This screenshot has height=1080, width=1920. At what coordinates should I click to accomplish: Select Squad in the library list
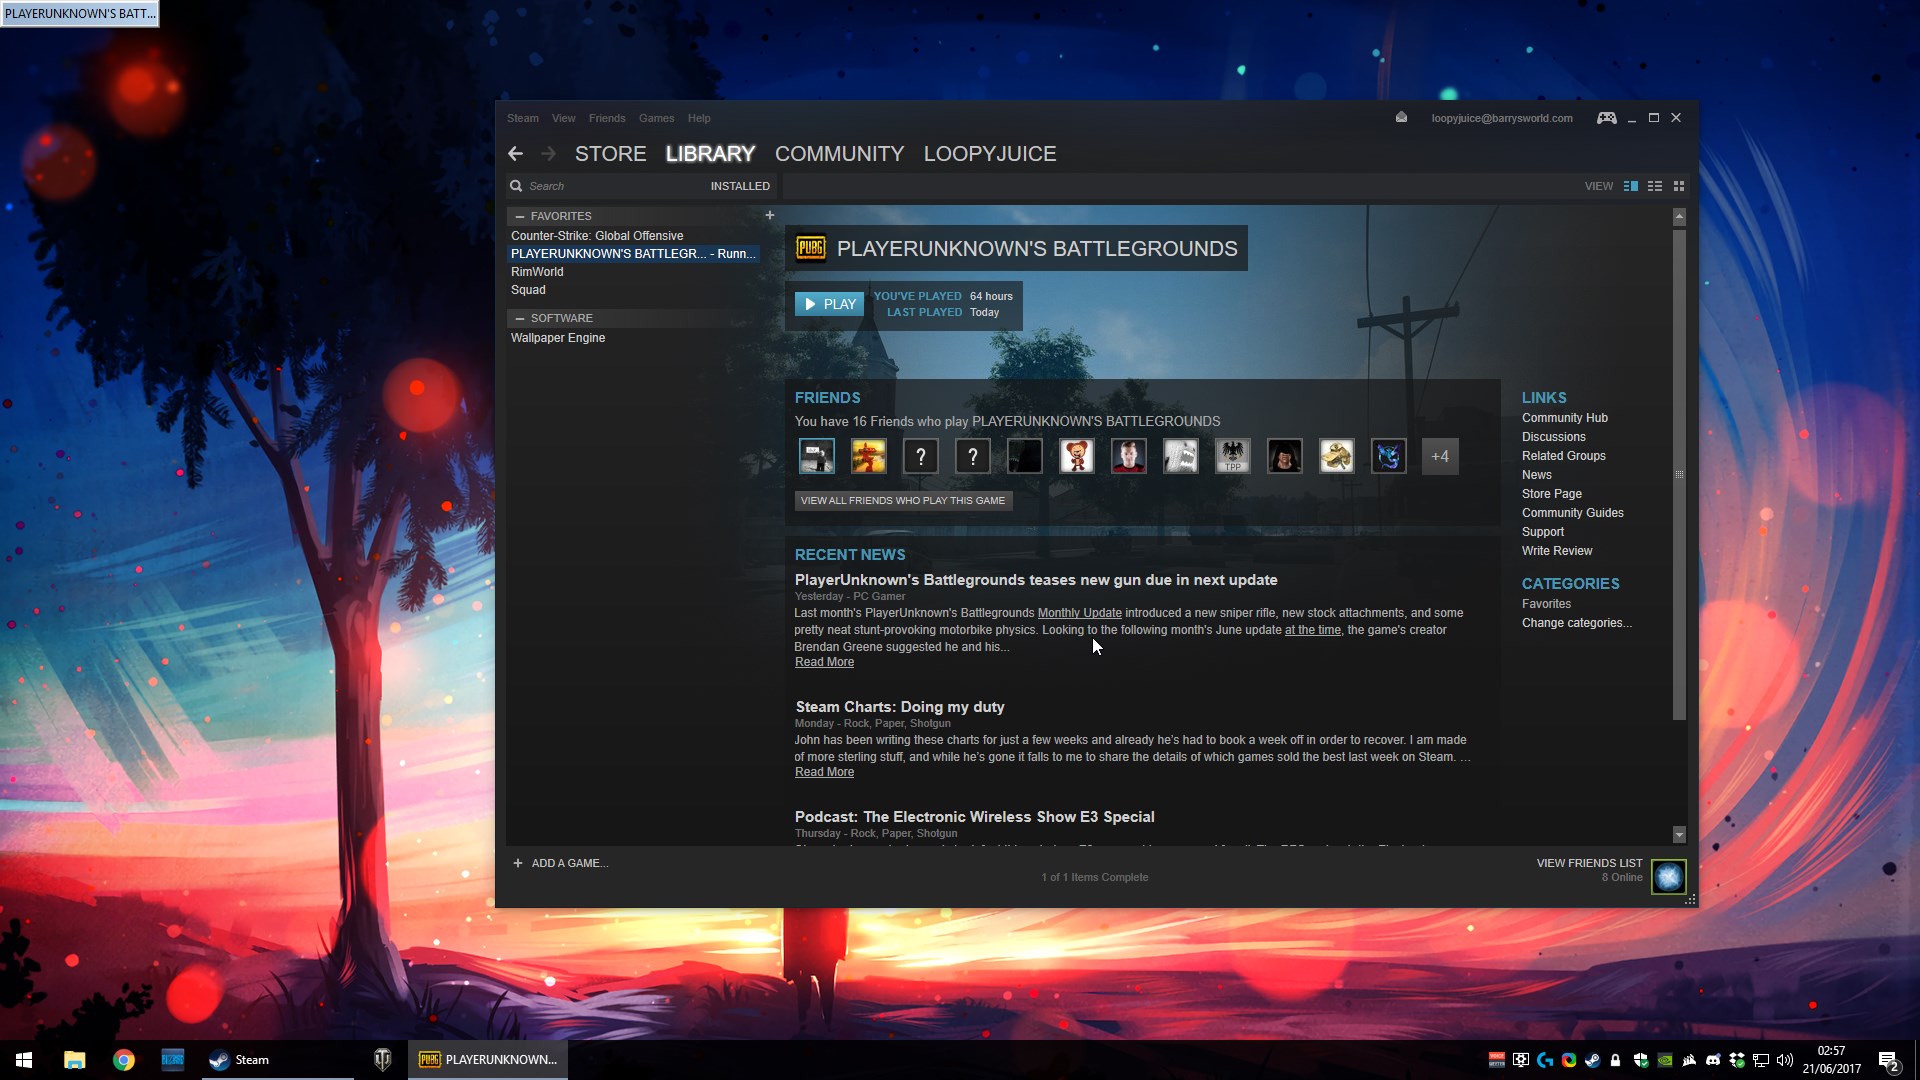pyautogui.click(x=528, y=290)
